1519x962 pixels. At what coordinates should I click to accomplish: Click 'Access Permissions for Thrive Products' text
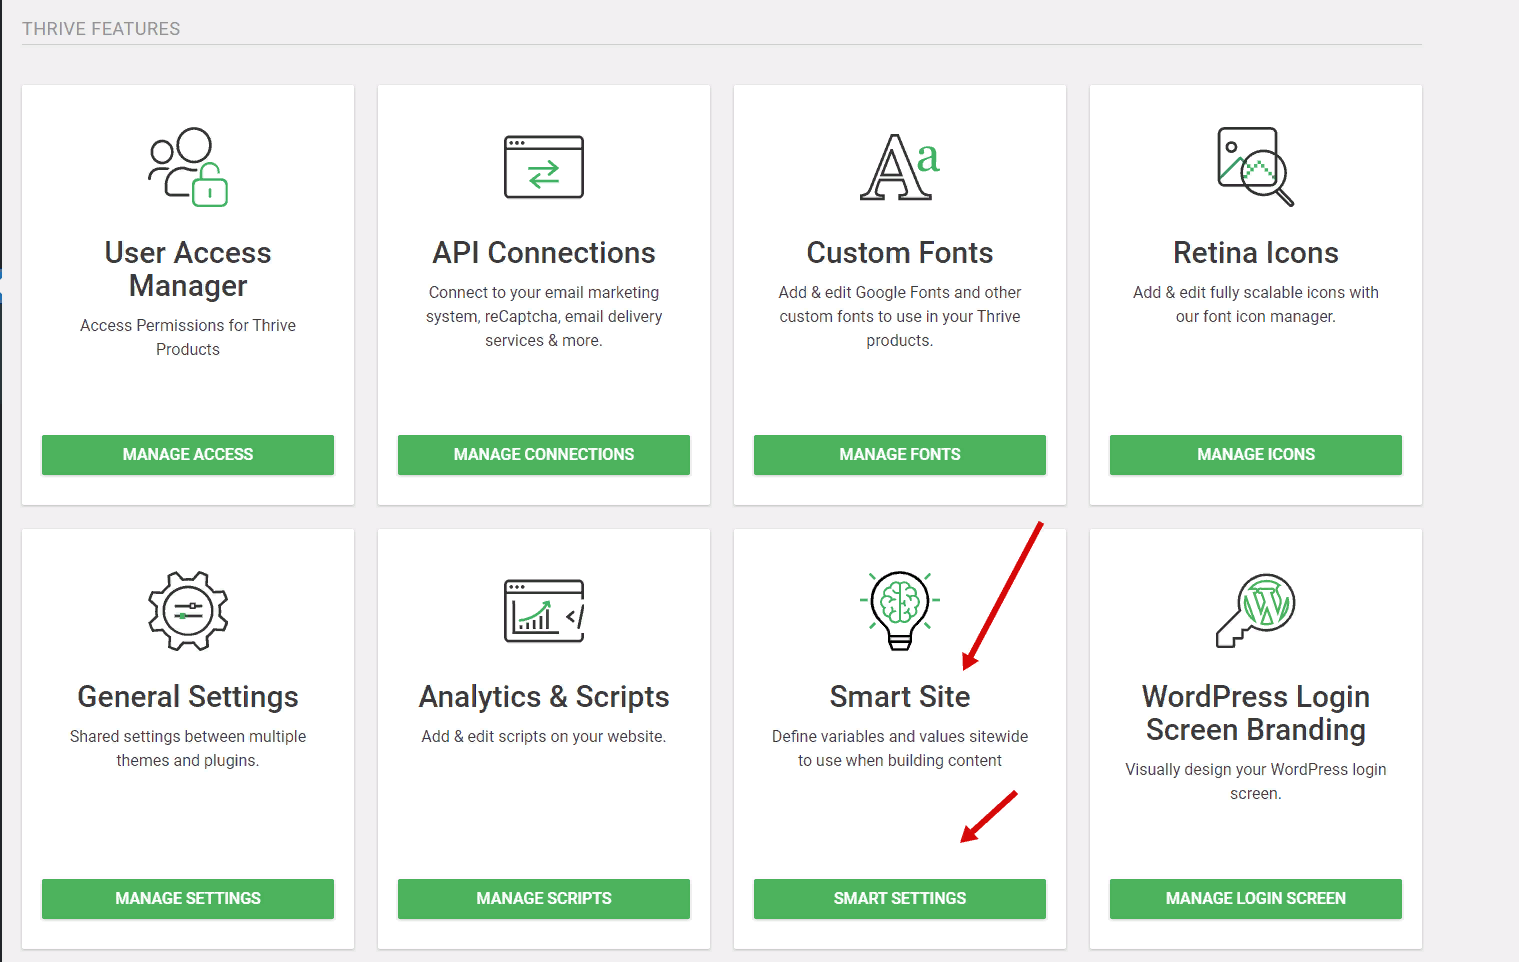pos(188,337)
